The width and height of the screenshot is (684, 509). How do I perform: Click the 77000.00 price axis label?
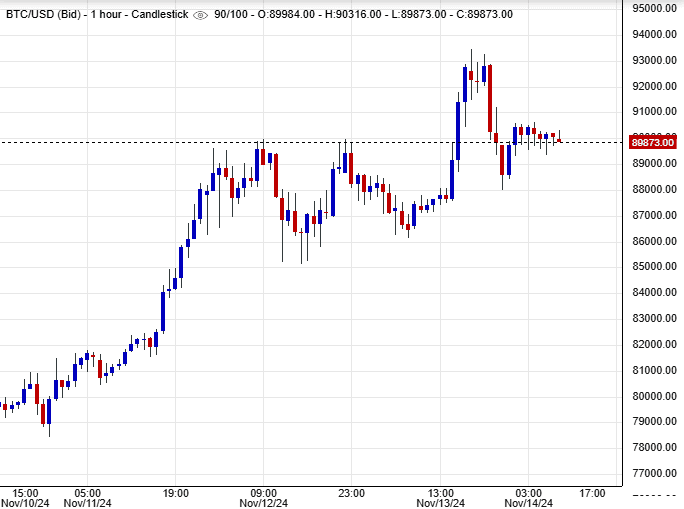click(654, 473)
